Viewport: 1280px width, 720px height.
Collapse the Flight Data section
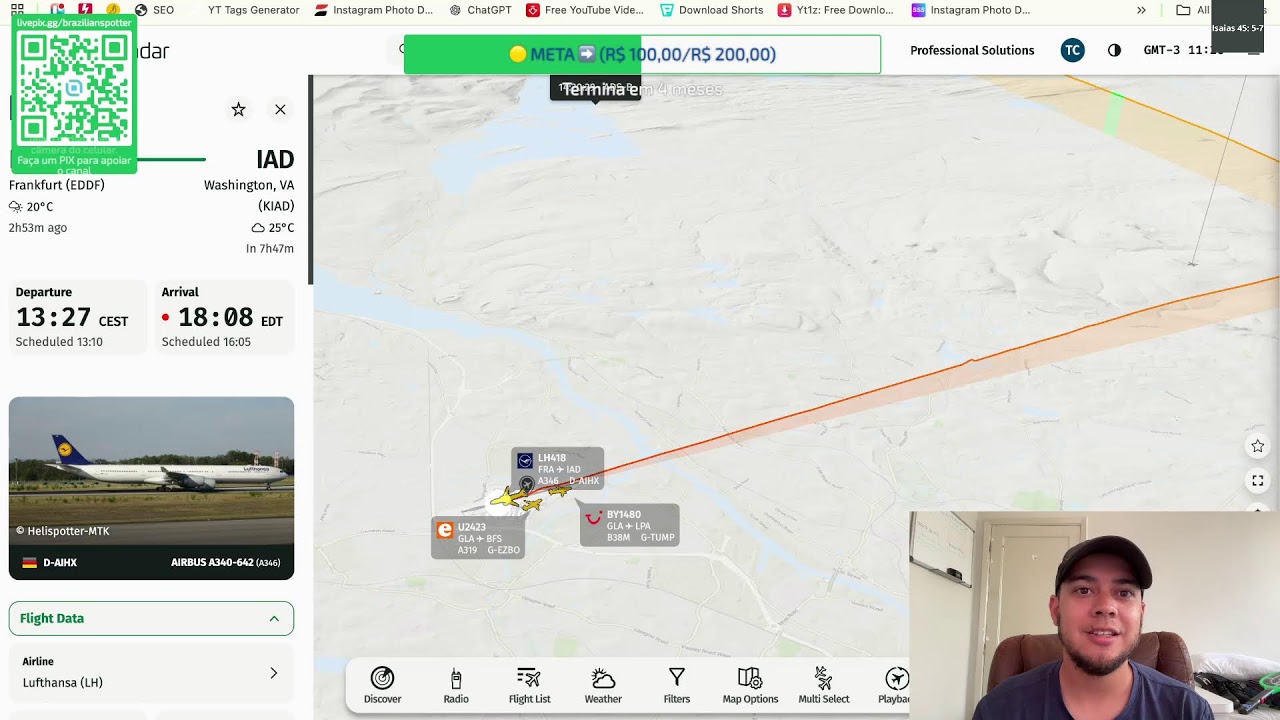point(151,618)
